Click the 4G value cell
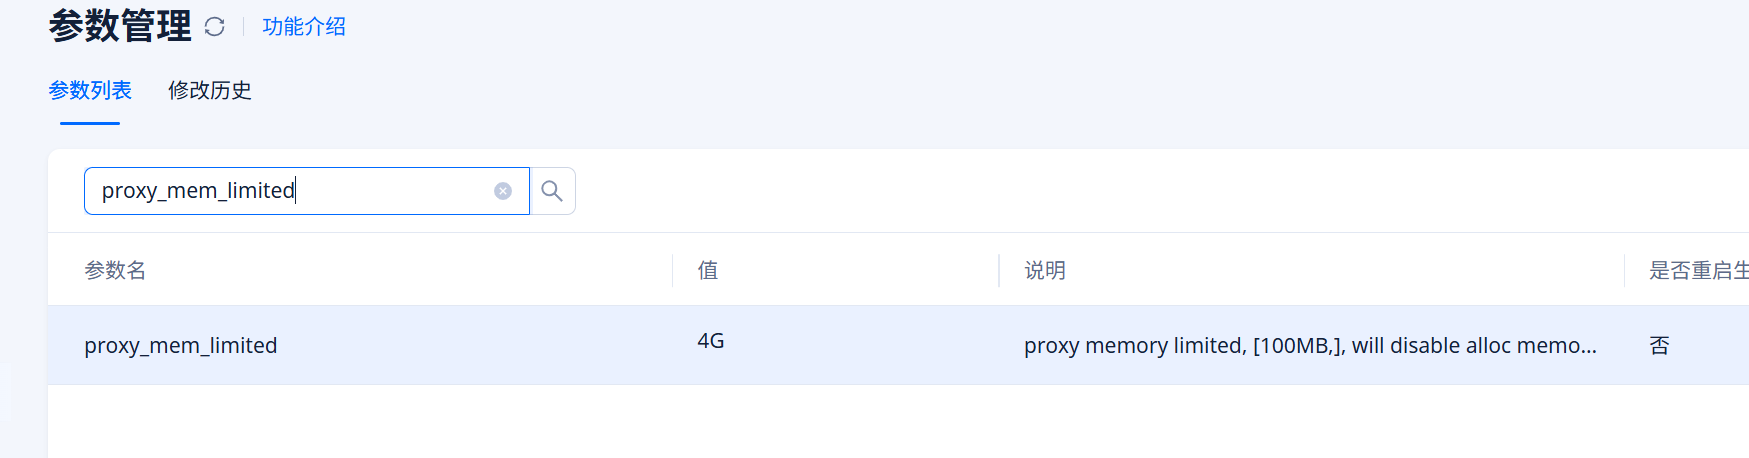 tap(711, 341)
